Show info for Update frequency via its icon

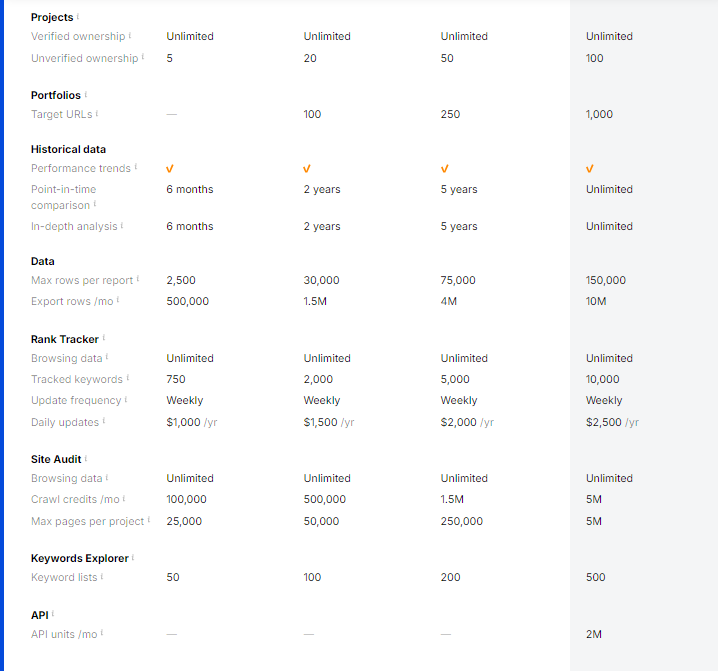[125, 400]
